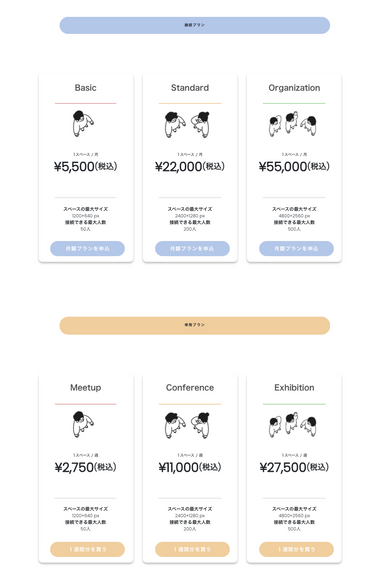Buy one week of the Meetup plan
This screenshot has width=384, height=588.
(x=87, y=549)
